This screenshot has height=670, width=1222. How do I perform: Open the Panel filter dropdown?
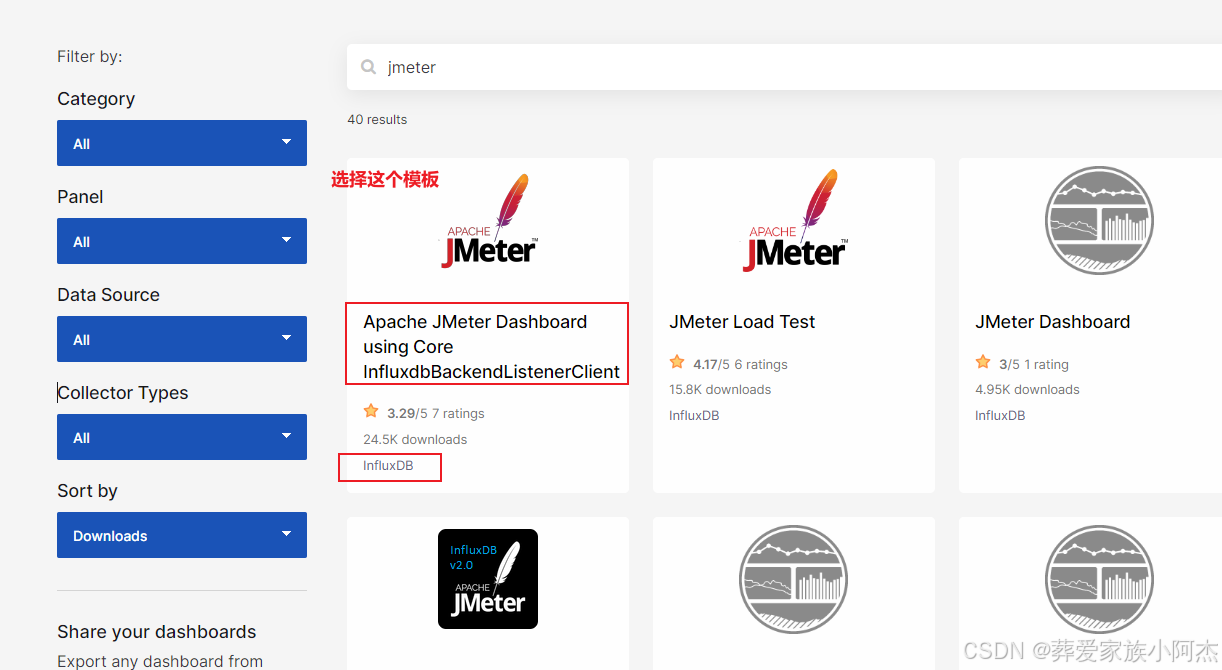point(182,241)
